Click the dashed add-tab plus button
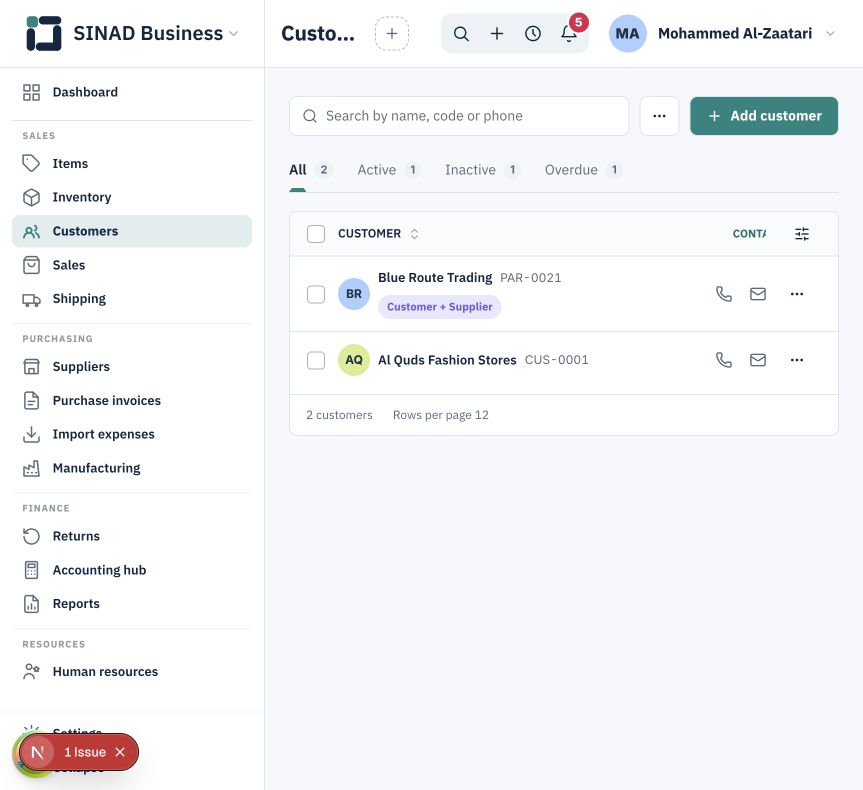This screenshot has width=863, height=790. pyautogui.click(x=392, y=34)
